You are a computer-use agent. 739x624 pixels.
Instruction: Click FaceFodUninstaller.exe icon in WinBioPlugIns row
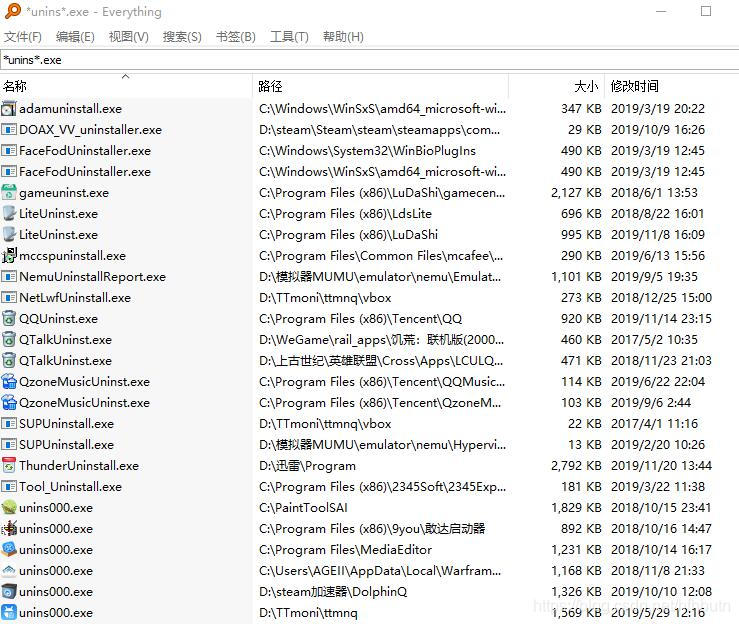[x=8, y=151]
